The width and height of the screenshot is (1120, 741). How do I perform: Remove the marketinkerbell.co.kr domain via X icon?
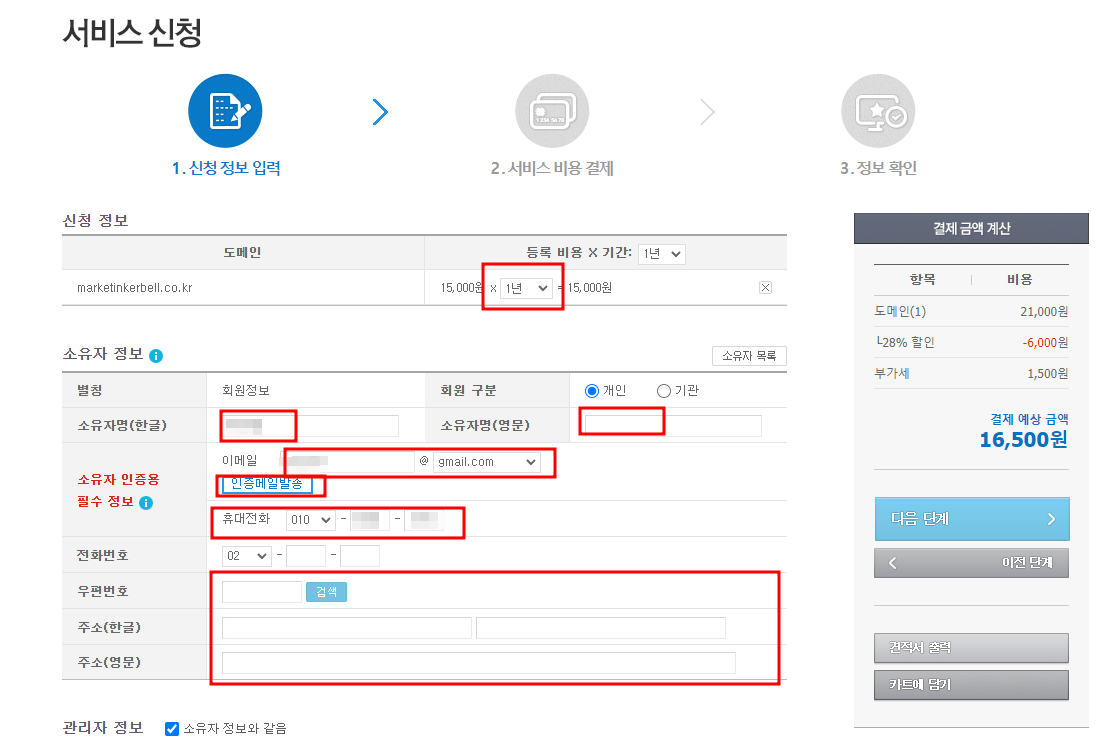coord(765,287)
